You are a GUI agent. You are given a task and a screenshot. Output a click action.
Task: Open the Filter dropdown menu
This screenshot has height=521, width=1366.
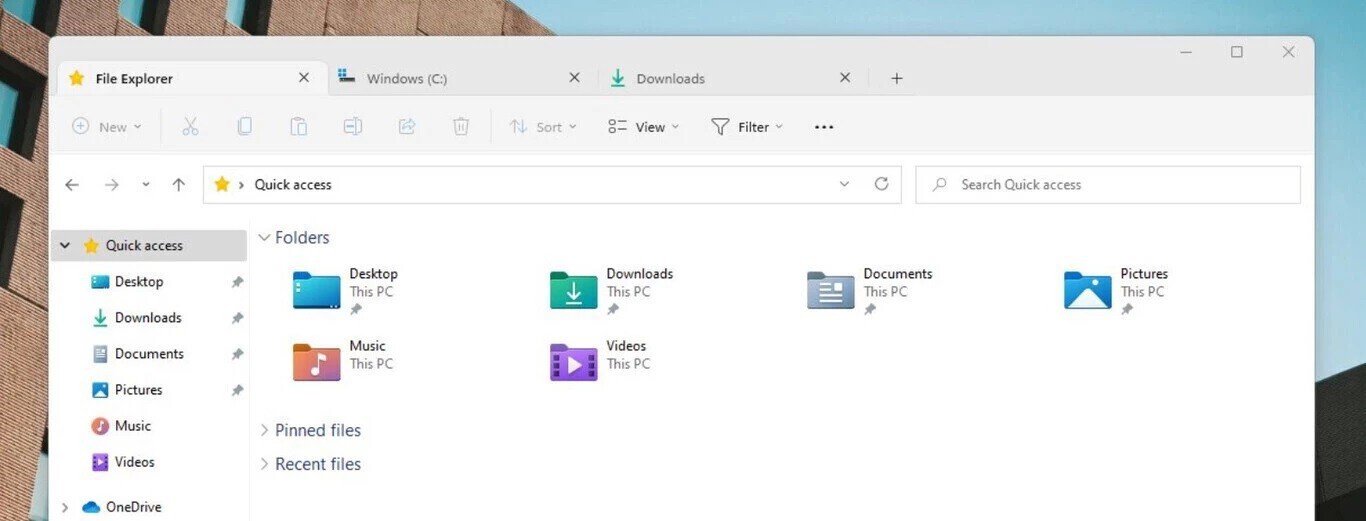[746, 127]
